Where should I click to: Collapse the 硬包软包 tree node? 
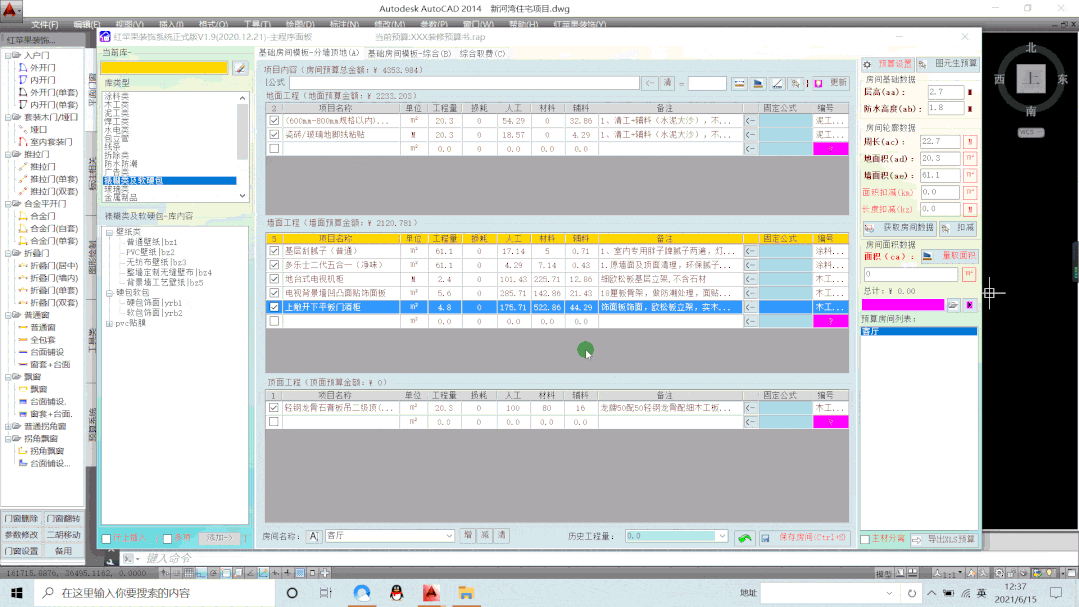[109, 293]
